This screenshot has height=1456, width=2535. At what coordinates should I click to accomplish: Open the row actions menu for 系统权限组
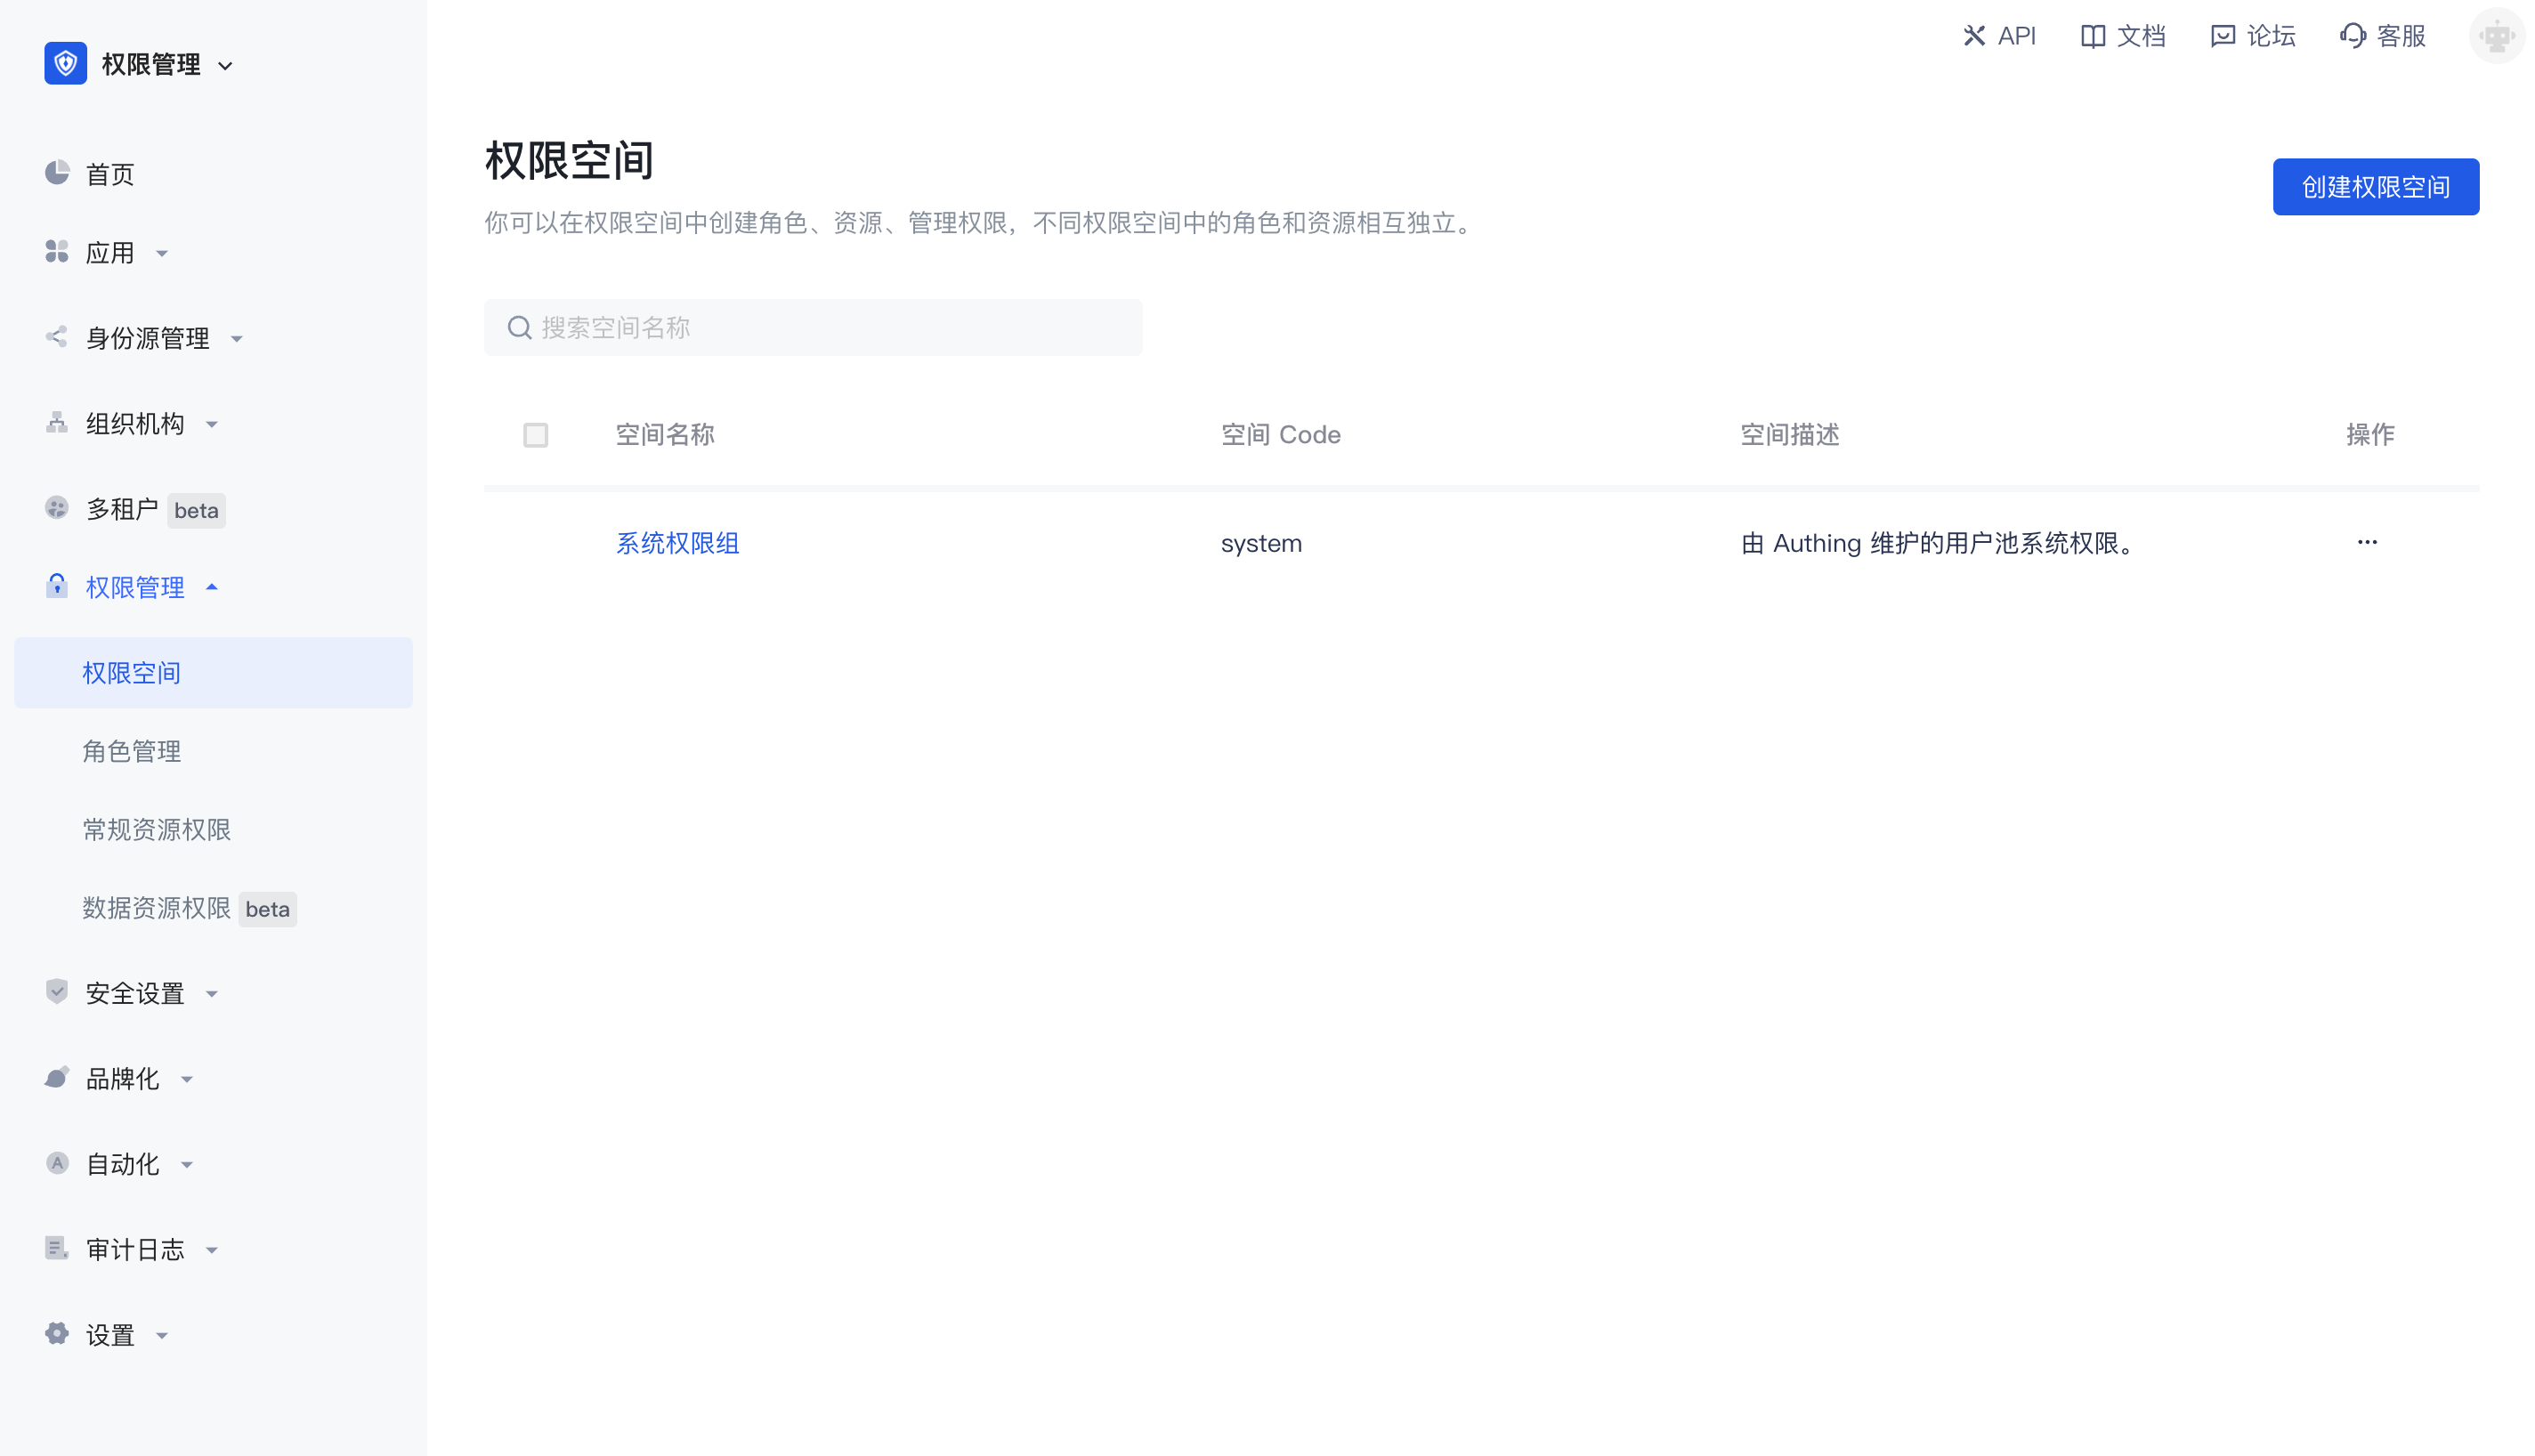click(2366, 543)
